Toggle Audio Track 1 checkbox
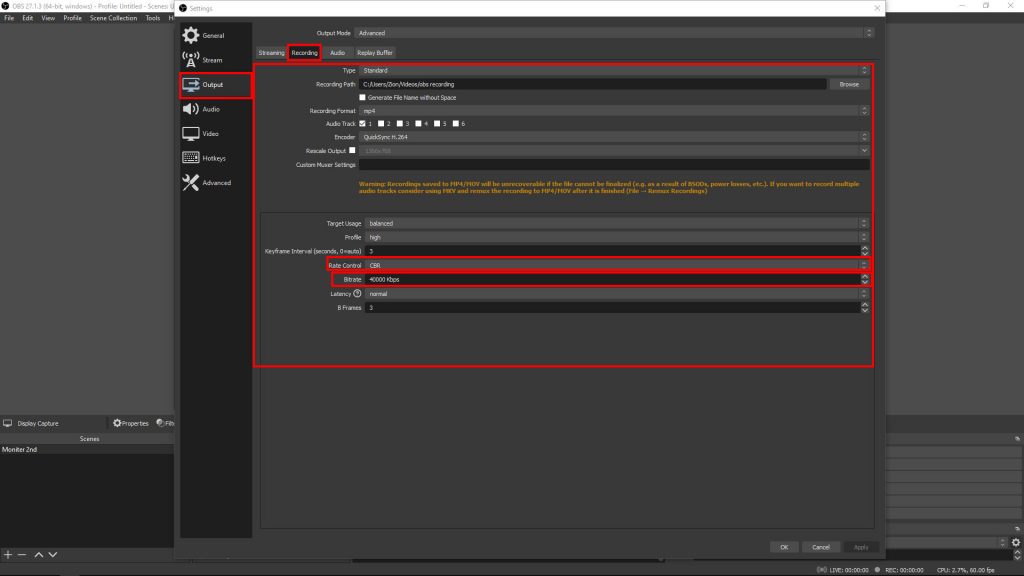 pos(362,123)
